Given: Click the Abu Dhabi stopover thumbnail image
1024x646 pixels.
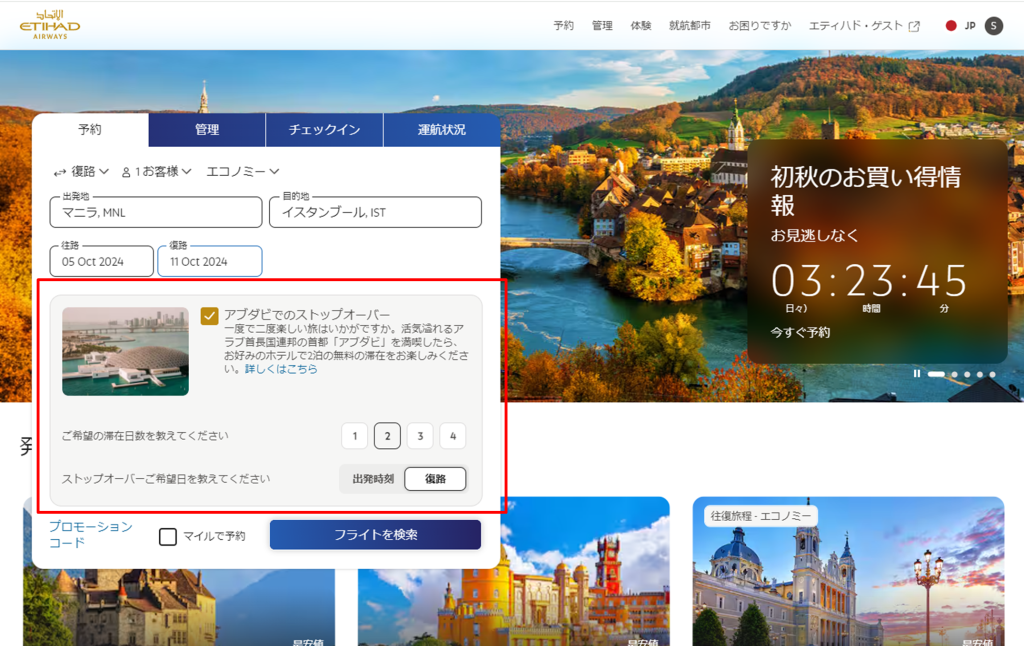Looking at the screenshot, I should tap(125, 351).
